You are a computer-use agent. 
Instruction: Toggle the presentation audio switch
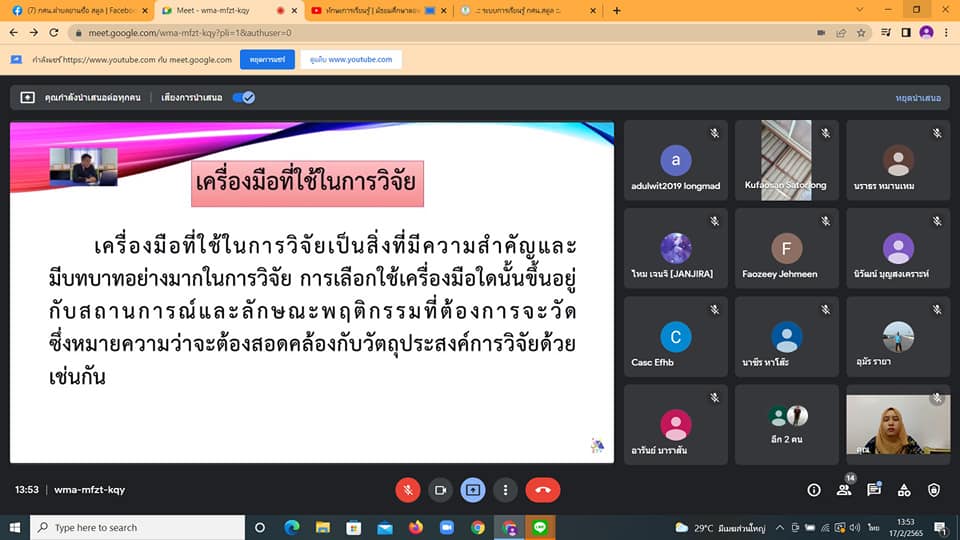point(243,97)
